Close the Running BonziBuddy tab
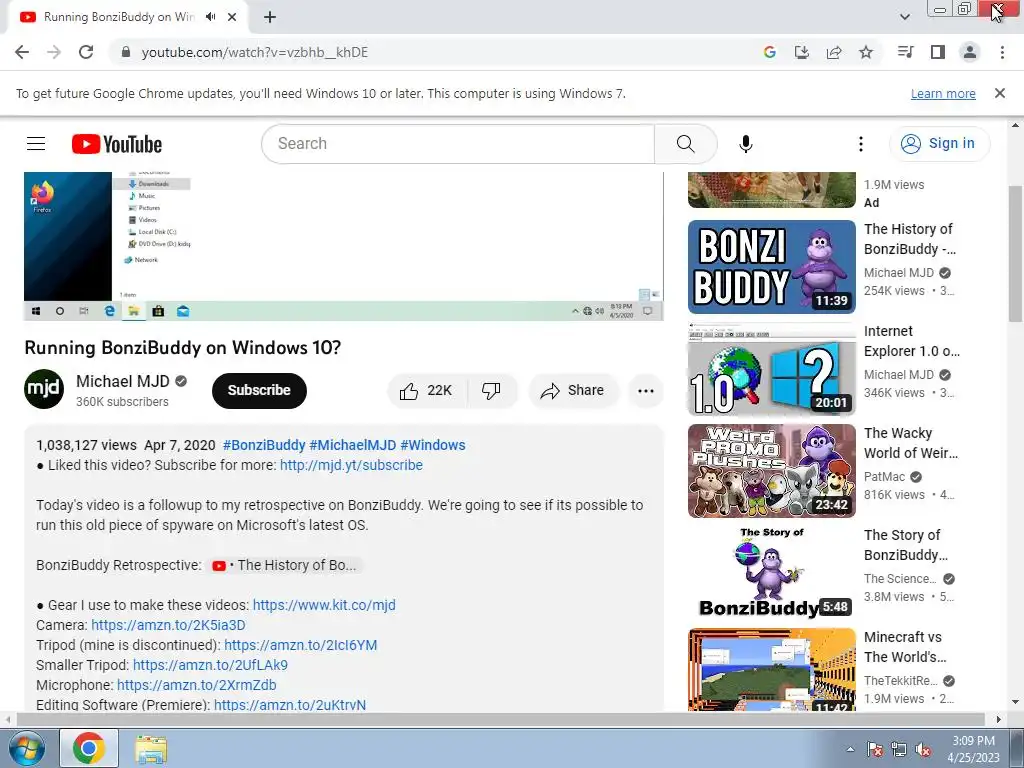This screenshot has width=1024, height=768. [x=232, y=17]
